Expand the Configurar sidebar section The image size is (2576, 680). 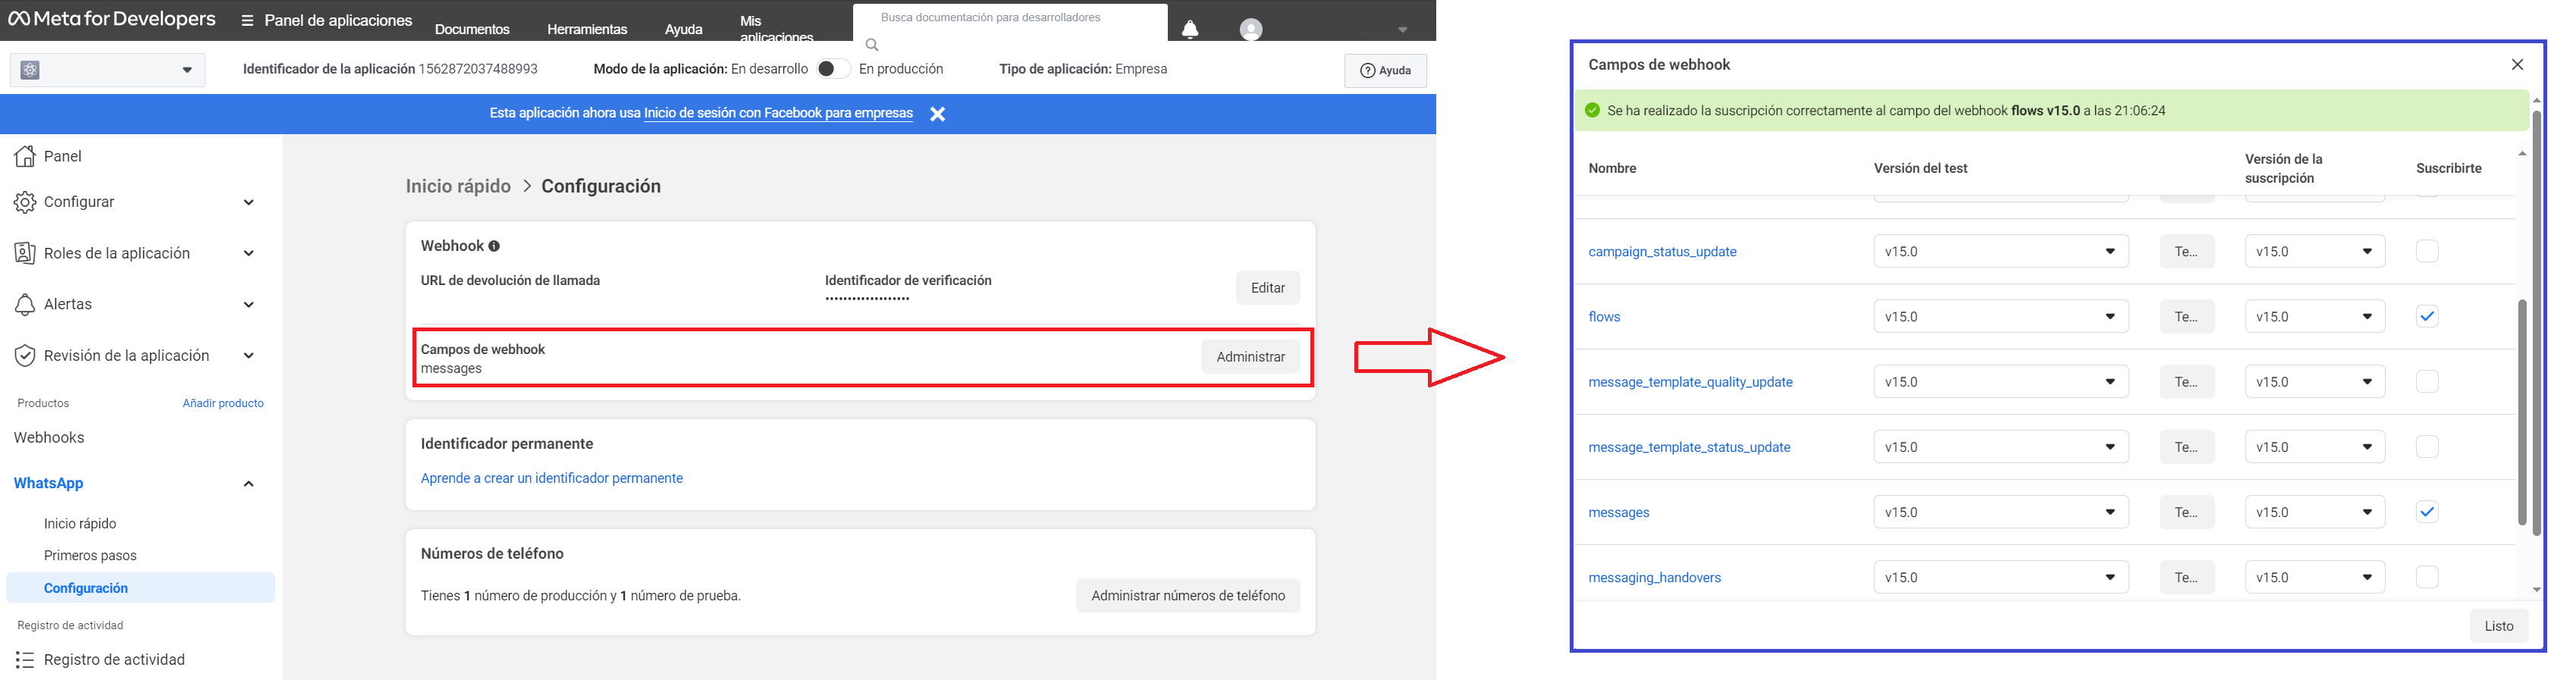click(x=248, y=202)
